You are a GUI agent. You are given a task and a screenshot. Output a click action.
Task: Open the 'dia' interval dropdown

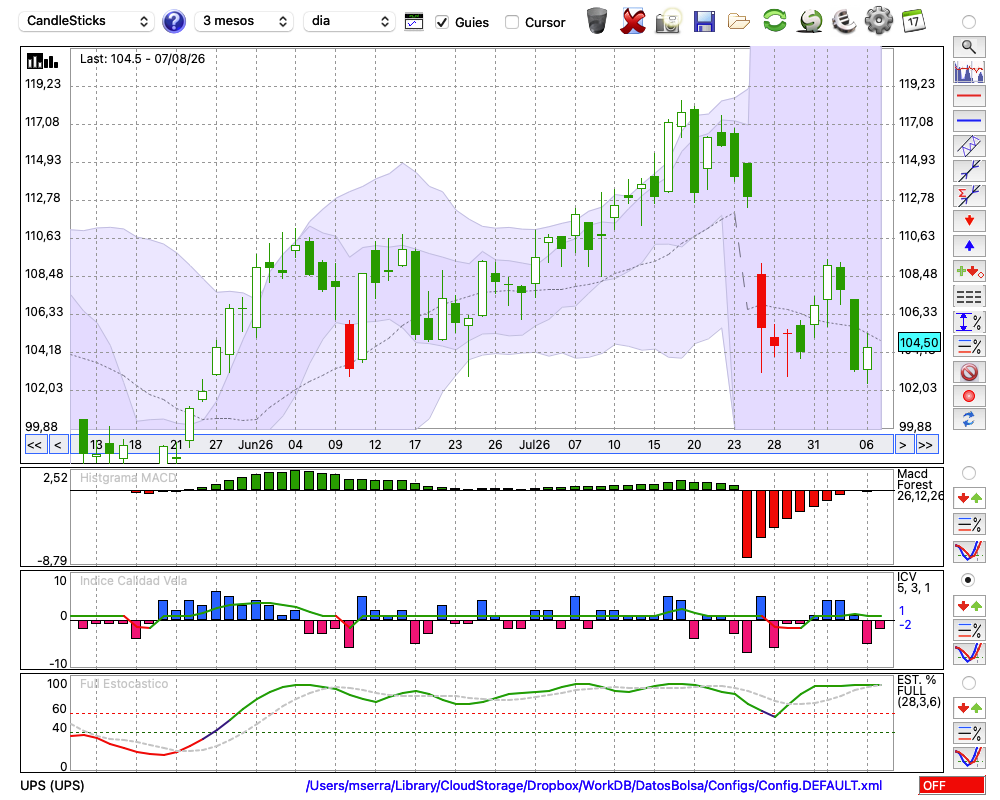pyautogui.click(x=349, y=21)
